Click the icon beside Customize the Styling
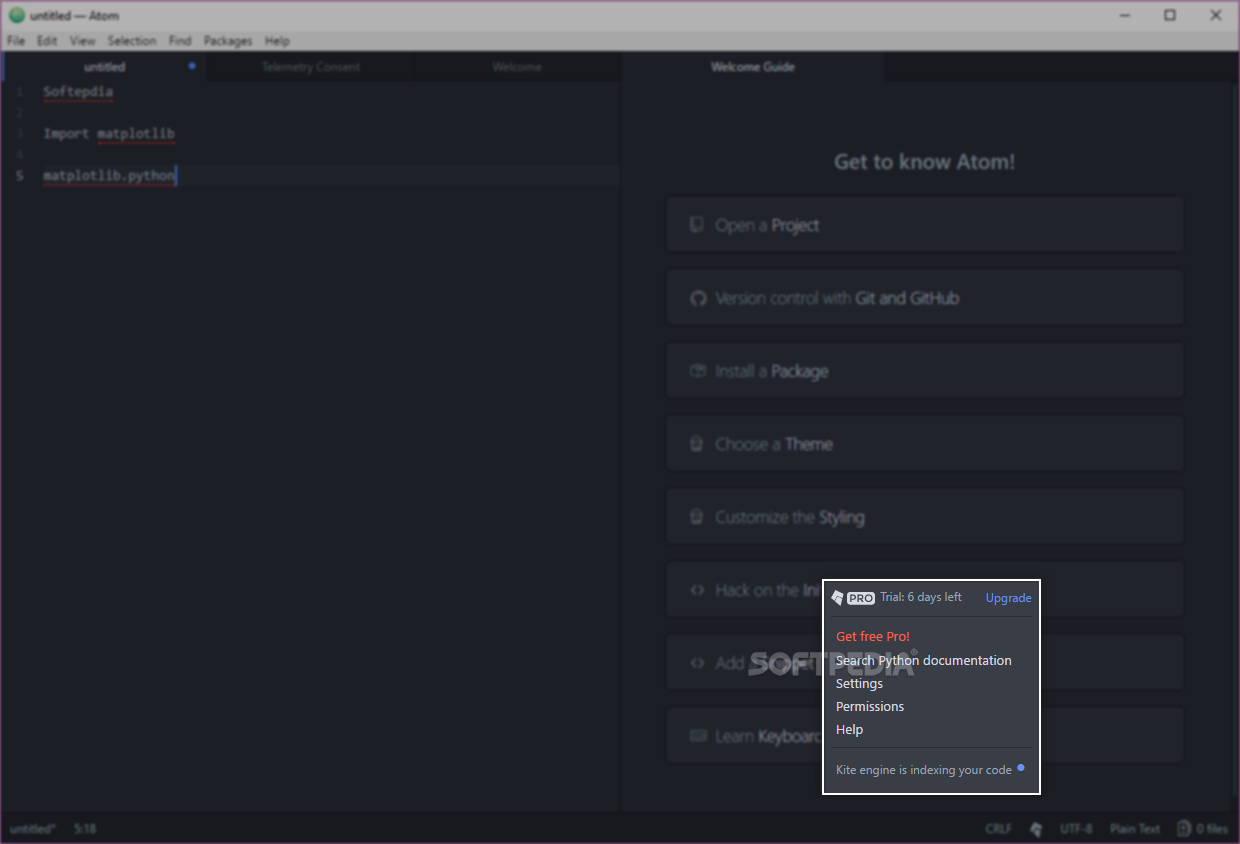 pyautogui.click(x=697, y=517)
